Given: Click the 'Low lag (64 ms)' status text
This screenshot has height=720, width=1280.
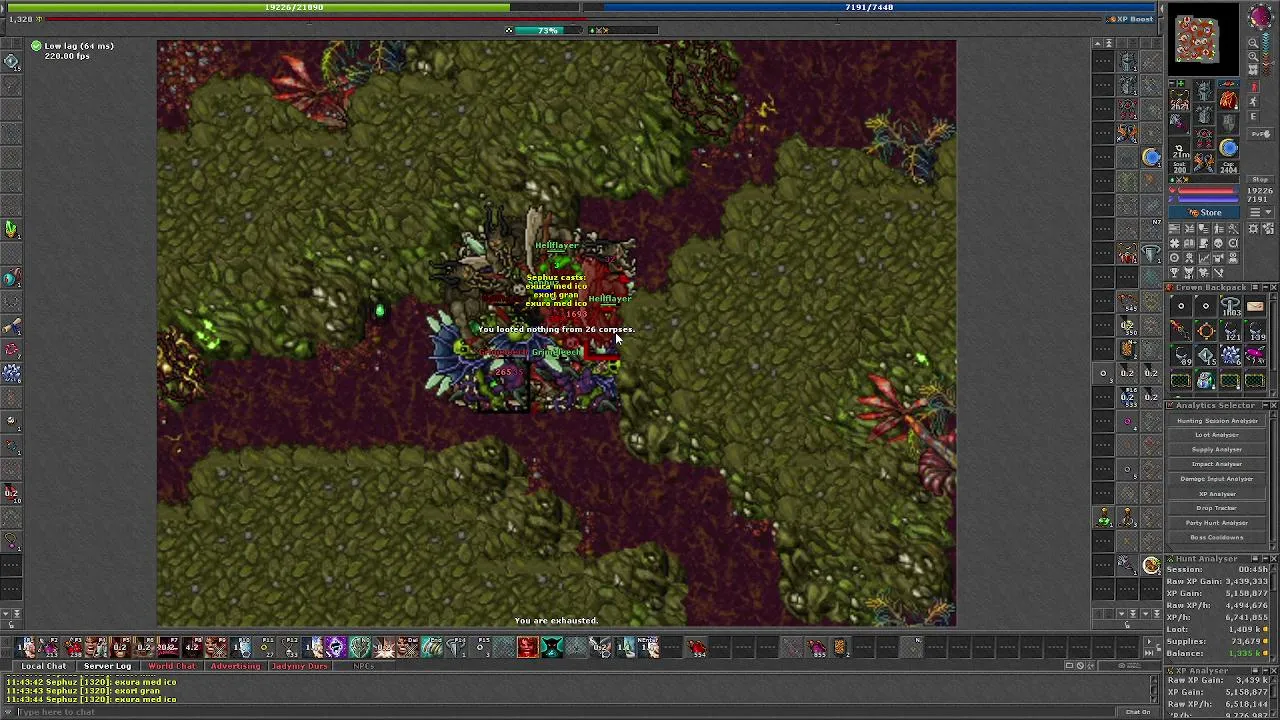Looking at the screenshot, I should (x=79, y=46).
